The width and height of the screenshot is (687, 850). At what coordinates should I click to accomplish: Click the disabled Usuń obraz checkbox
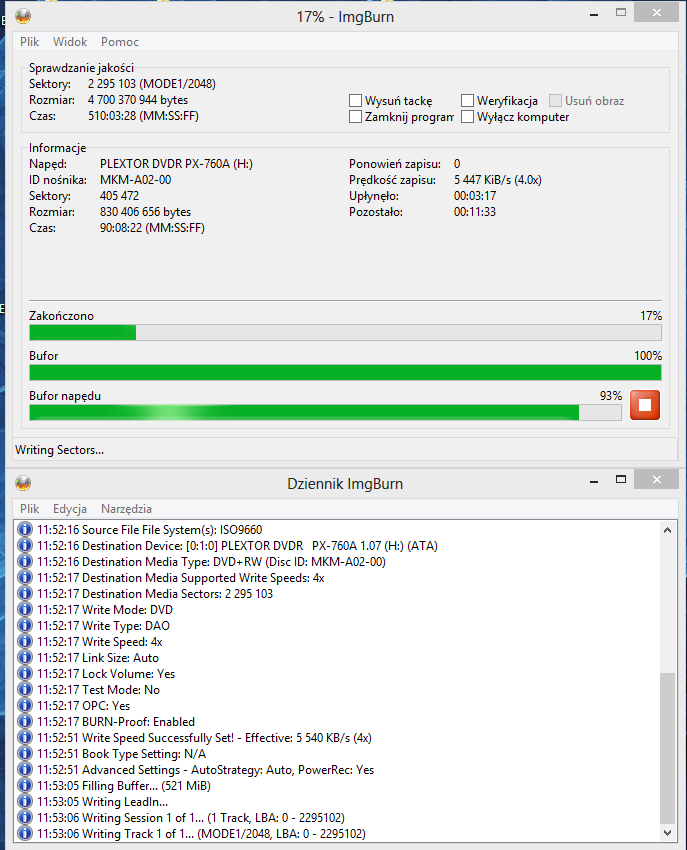pyautogui.click(x=555, y=101)
